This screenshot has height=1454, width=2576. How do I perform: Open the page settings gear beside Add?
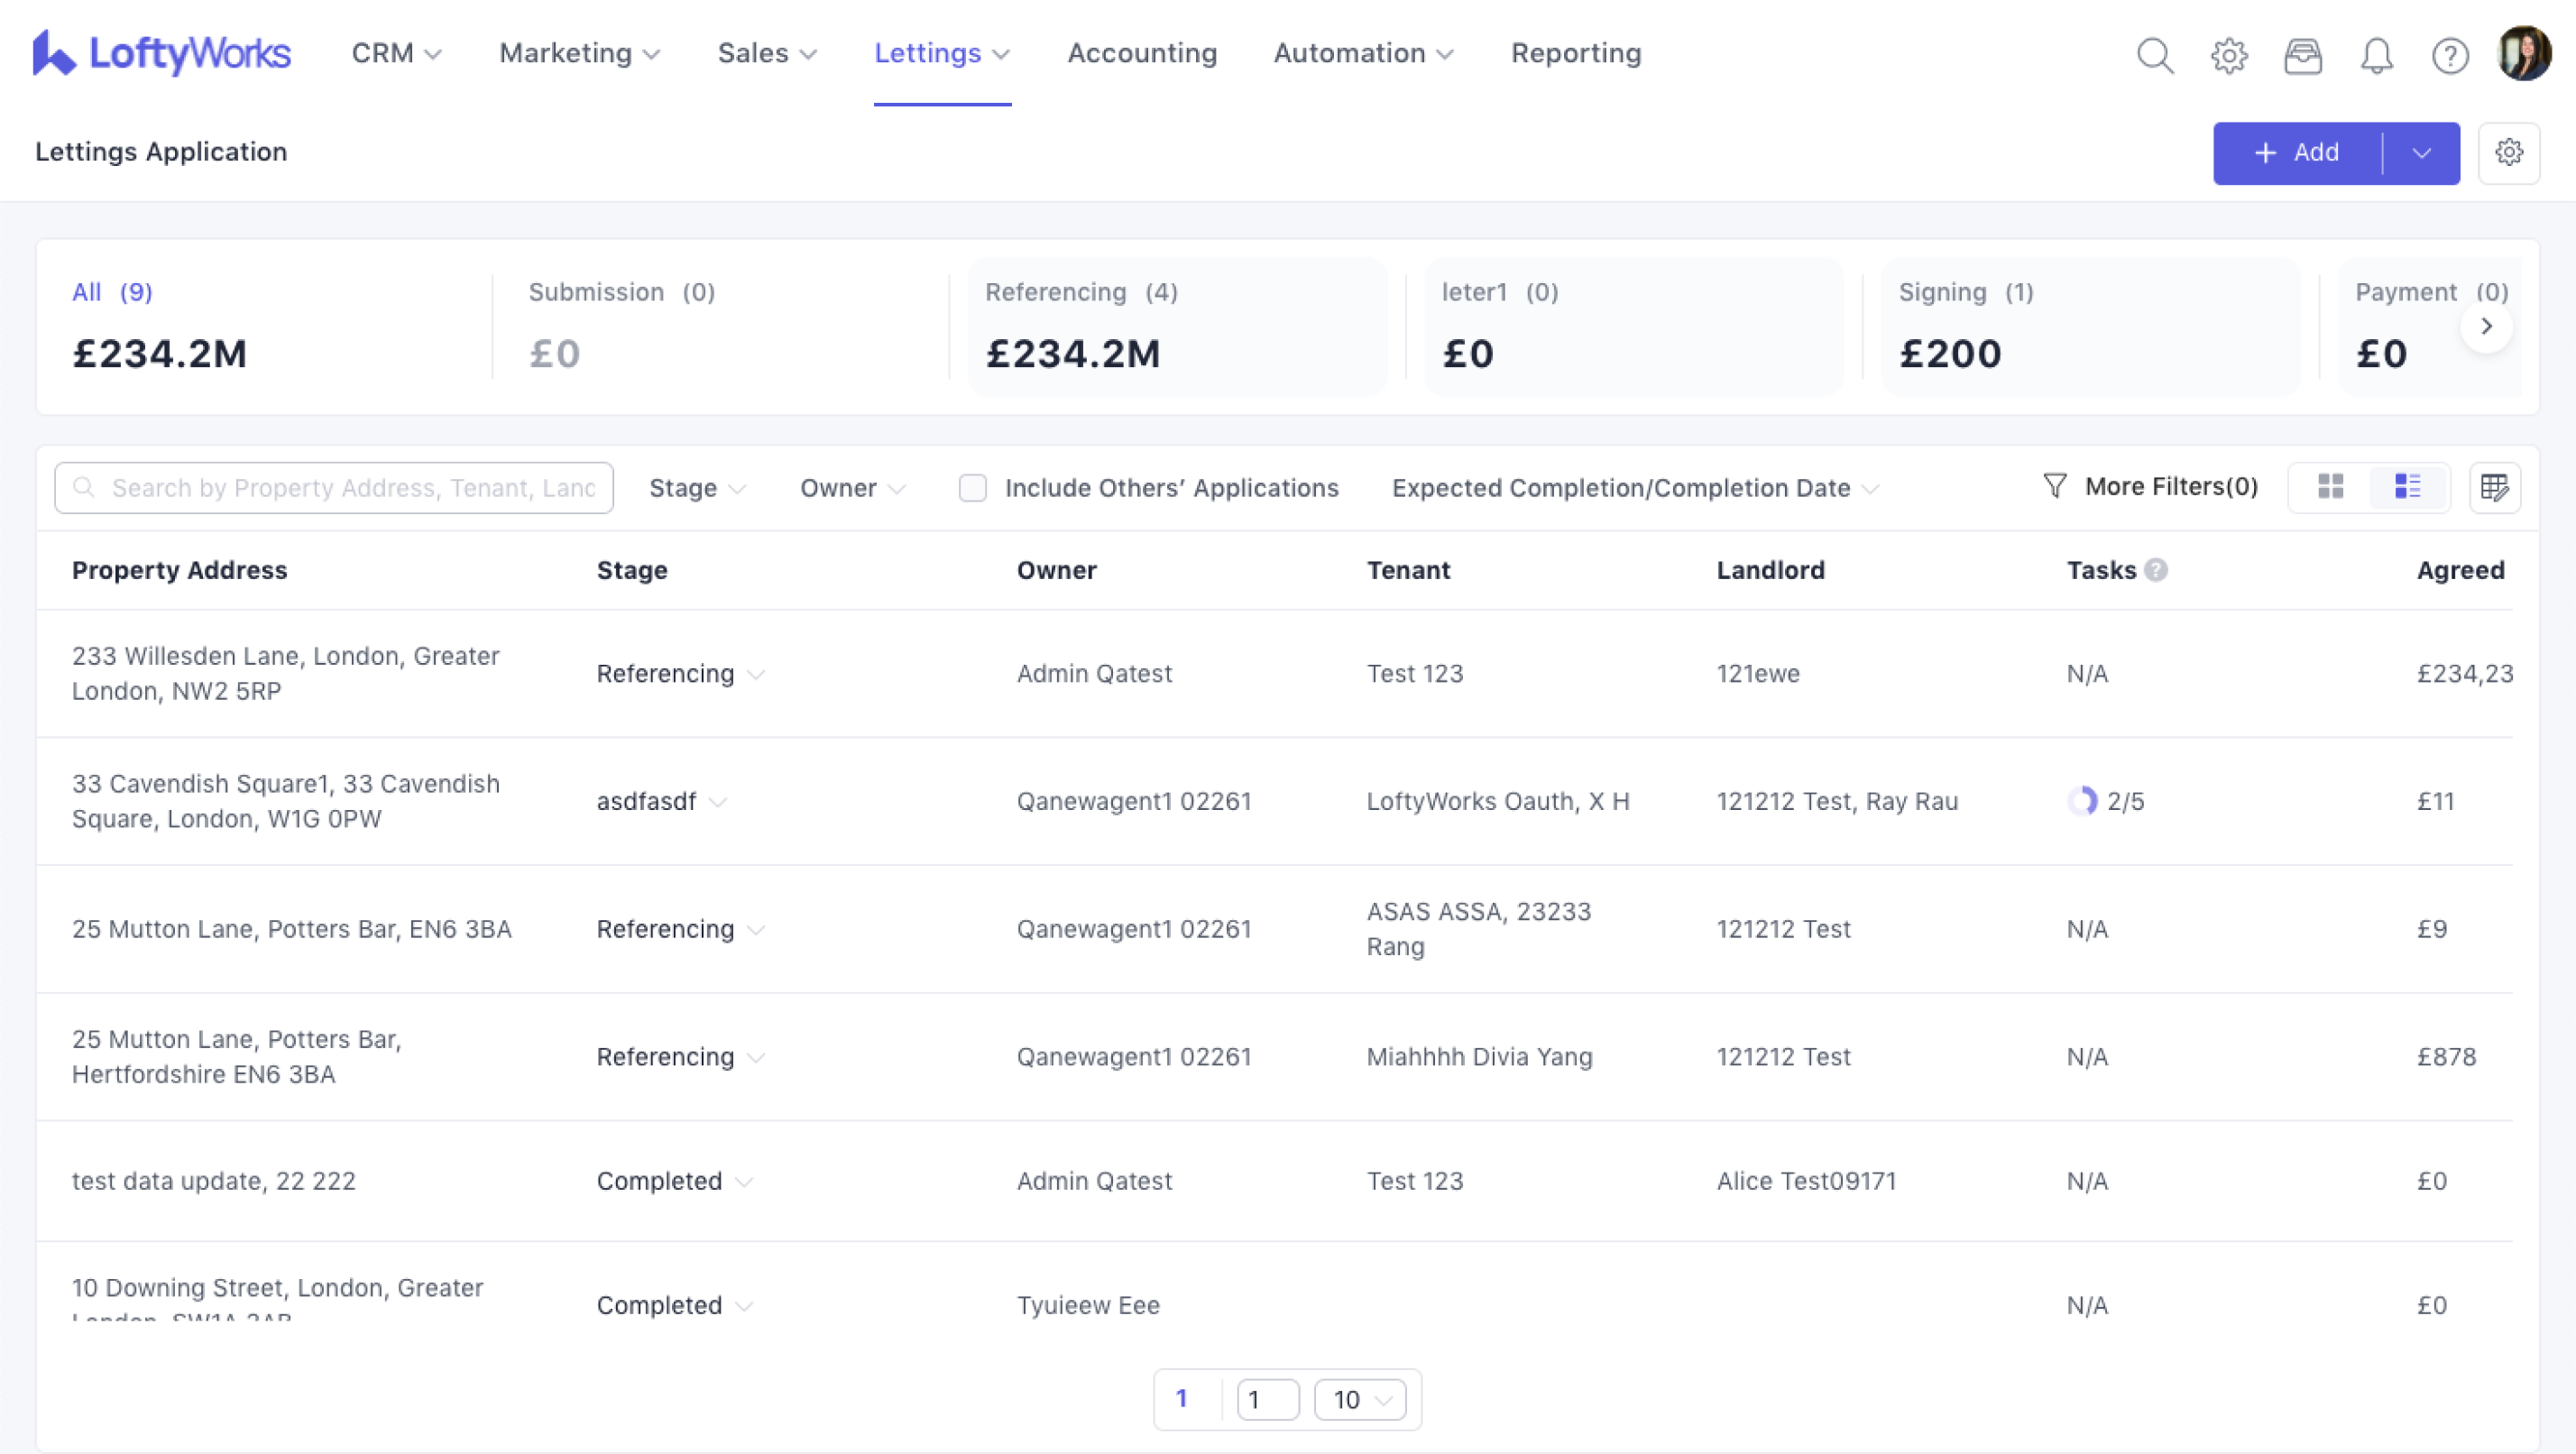(2509, 152)
